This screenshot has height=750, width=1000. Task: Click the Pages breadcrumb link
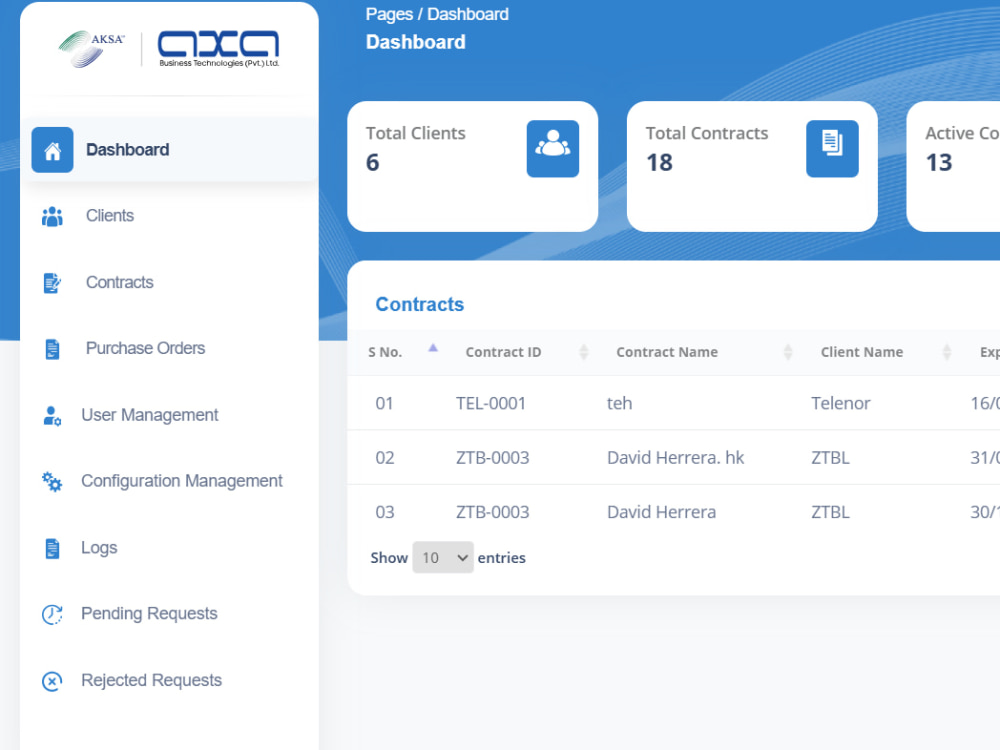389,14
